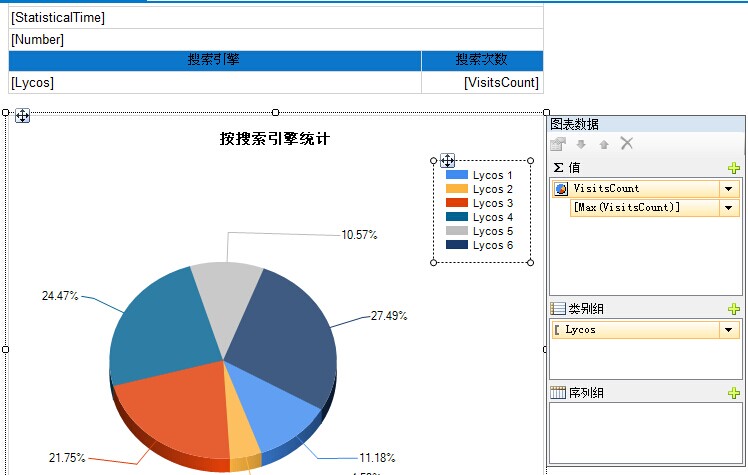Open chart data properties icon
The height and width of the screenshot is (475, 748).
tap(558, 144)
